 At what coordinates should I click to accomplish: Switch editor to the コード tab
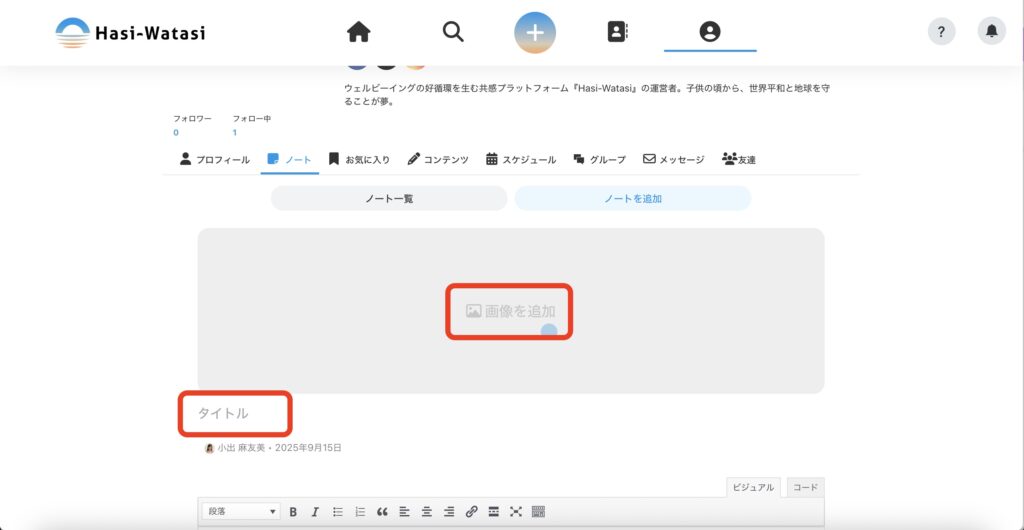pos(805,488)
